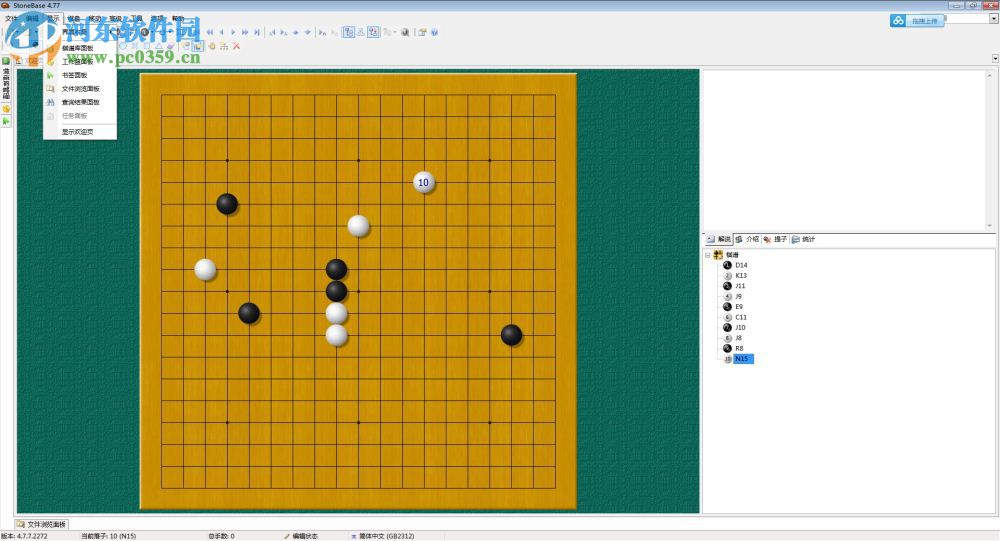Choose 查询结果面板 from the open menu
1000x541 pixels.
coord(80,102)
